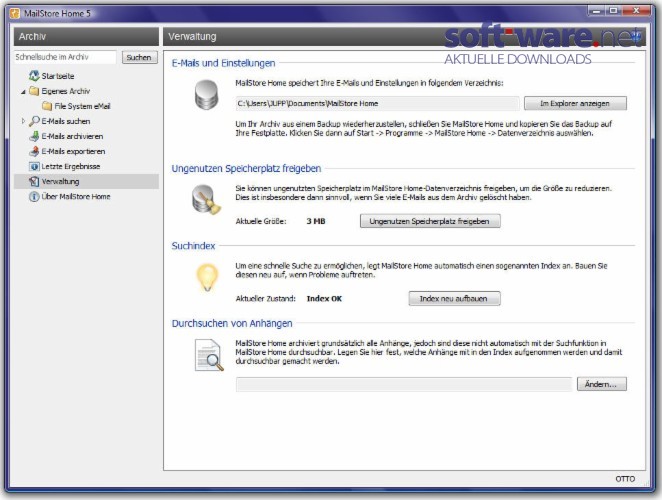Focus the Schnellsuche im Archiv search field
The height and width of the screenshot is (500, 662).
tap(65, 57)
